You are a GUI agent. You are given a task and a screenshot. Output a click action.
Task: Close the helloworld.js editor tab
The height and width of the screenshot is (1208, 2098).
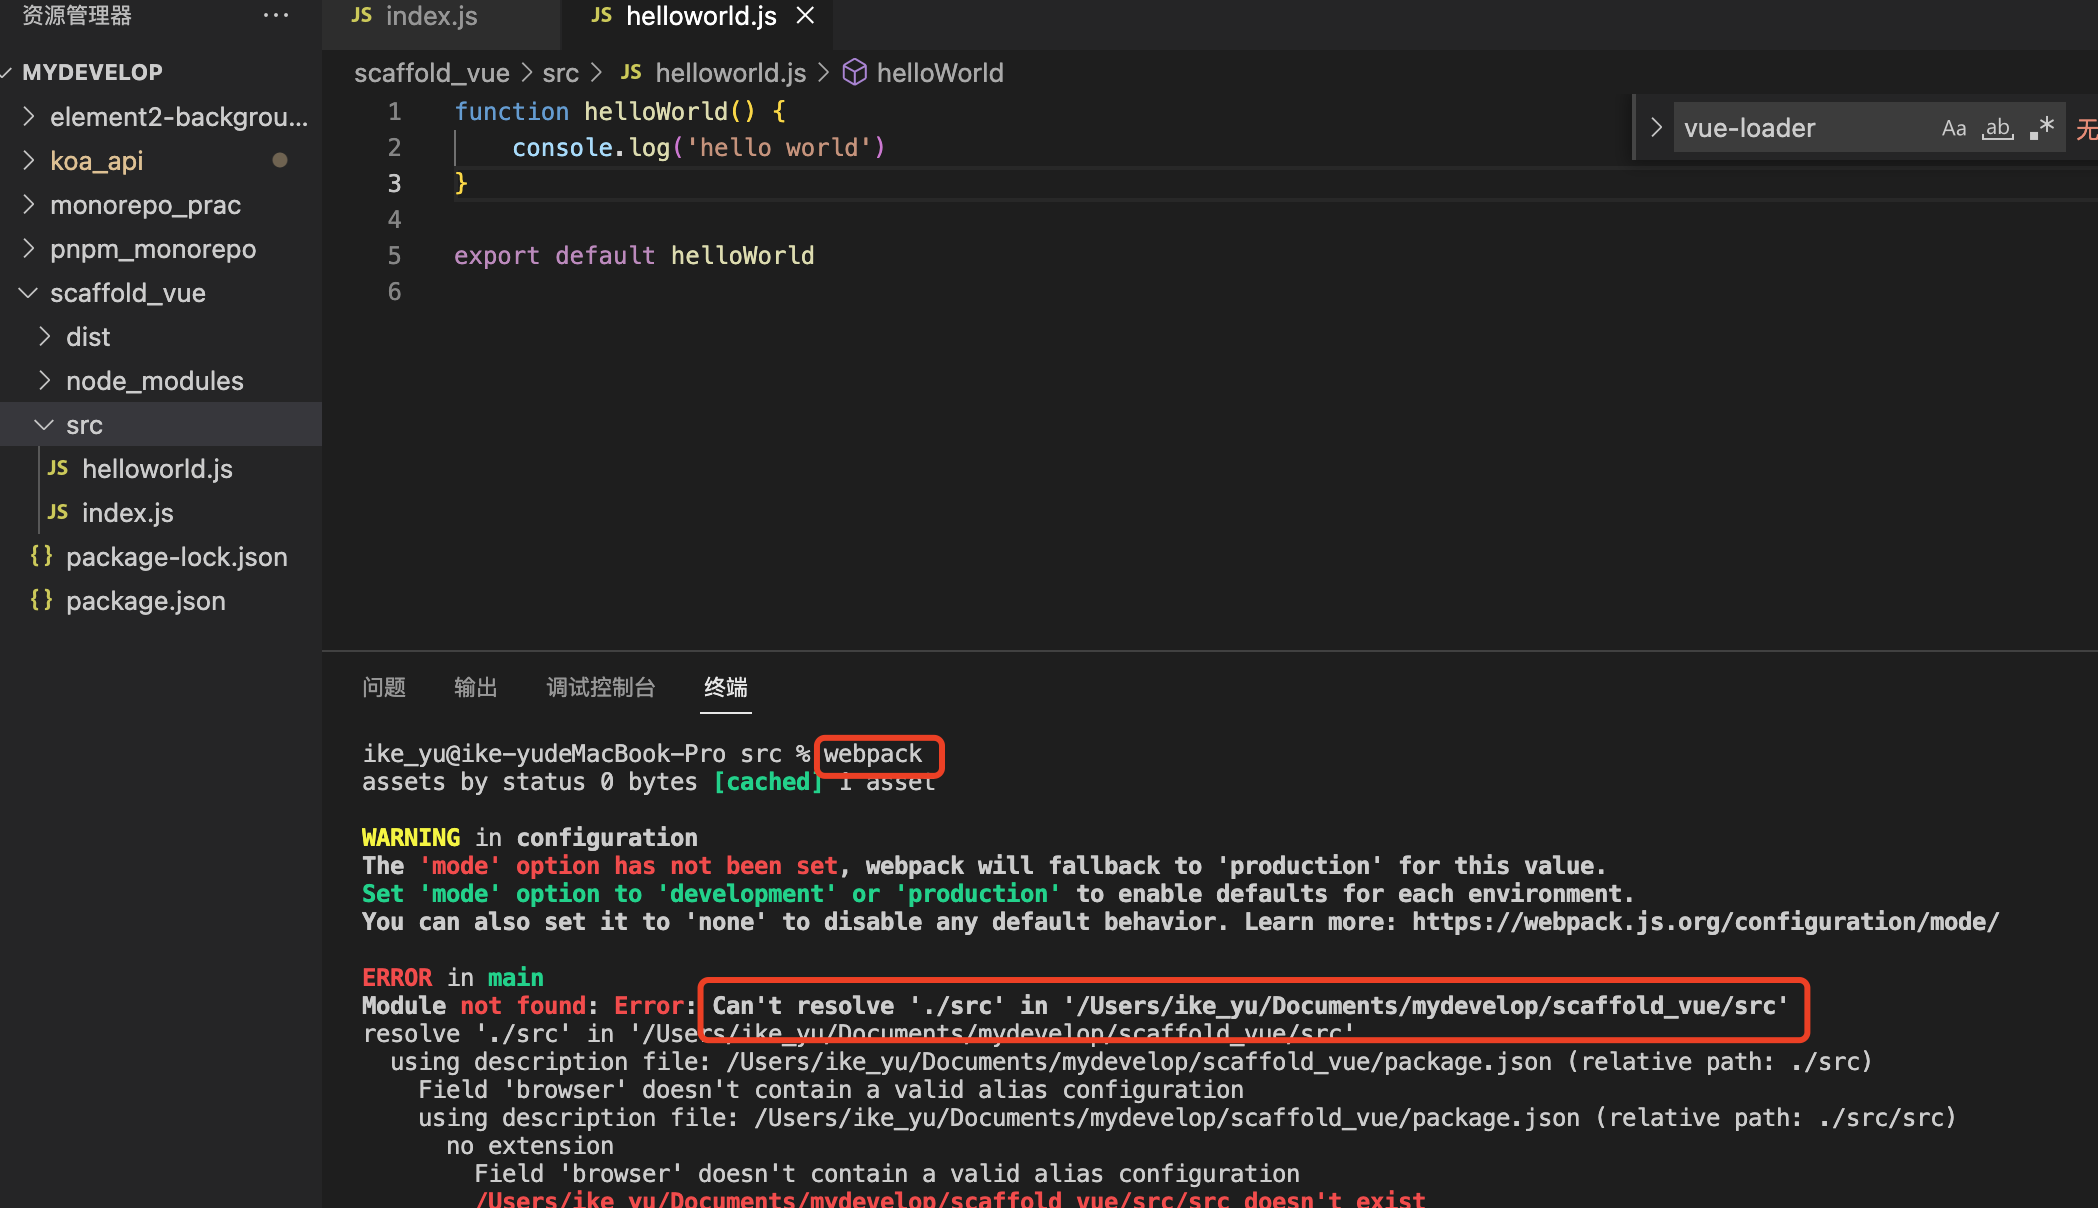pyautogui.click(x=805, y=16)
